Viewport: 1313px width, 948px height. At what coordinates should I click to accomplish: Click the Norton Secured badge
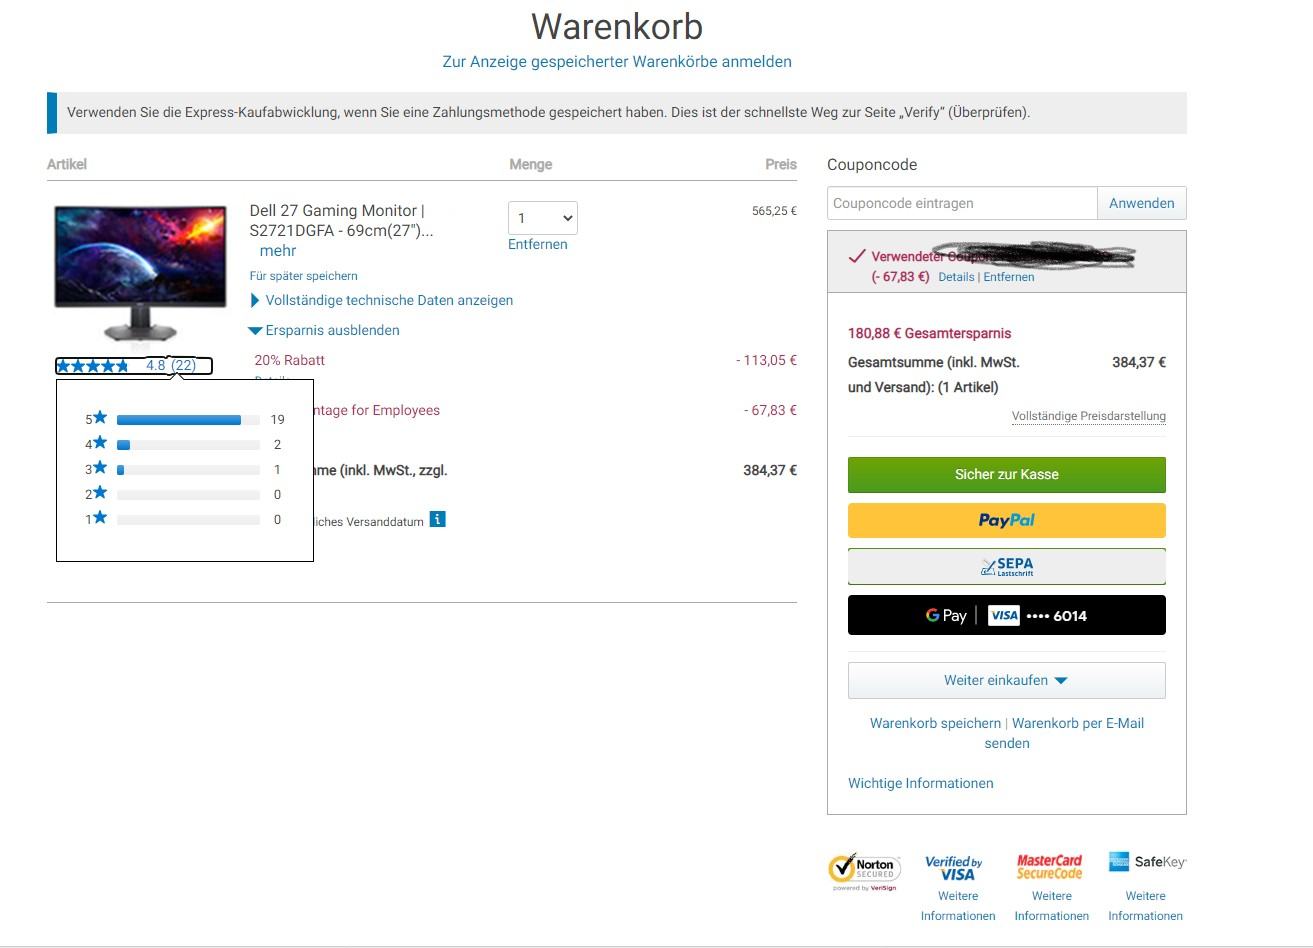864,871
